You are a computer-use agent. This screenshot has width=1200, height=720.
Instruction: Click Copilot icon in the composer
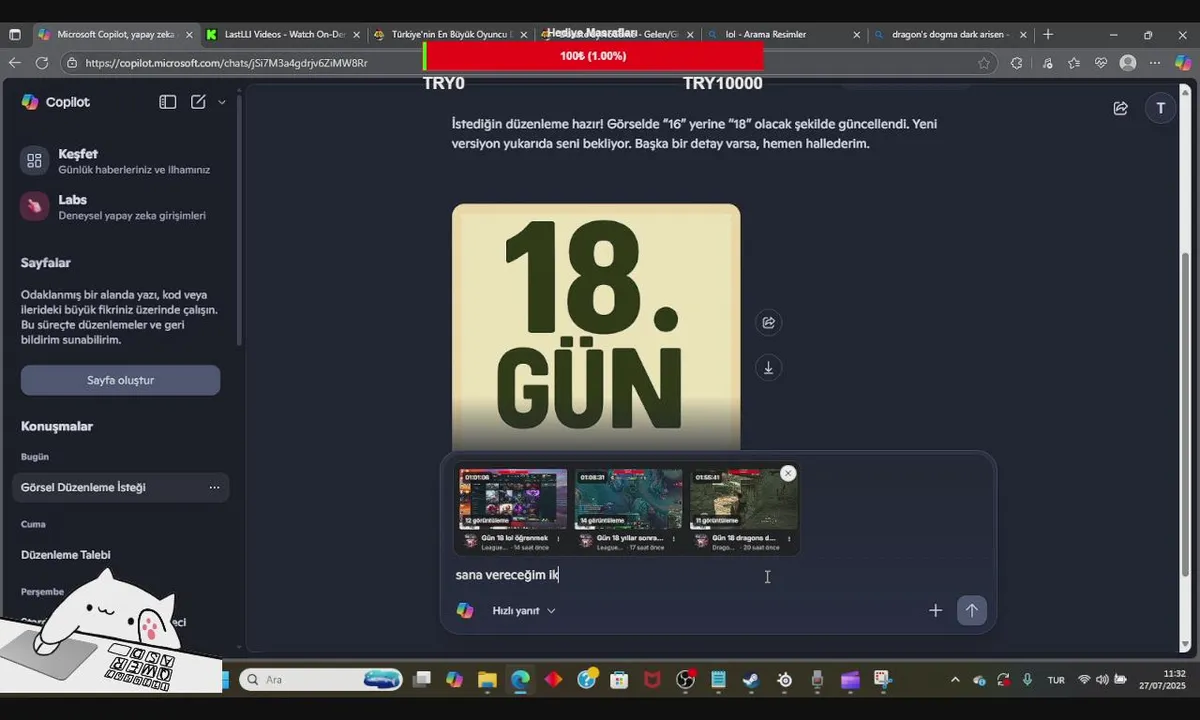(465, 610)
